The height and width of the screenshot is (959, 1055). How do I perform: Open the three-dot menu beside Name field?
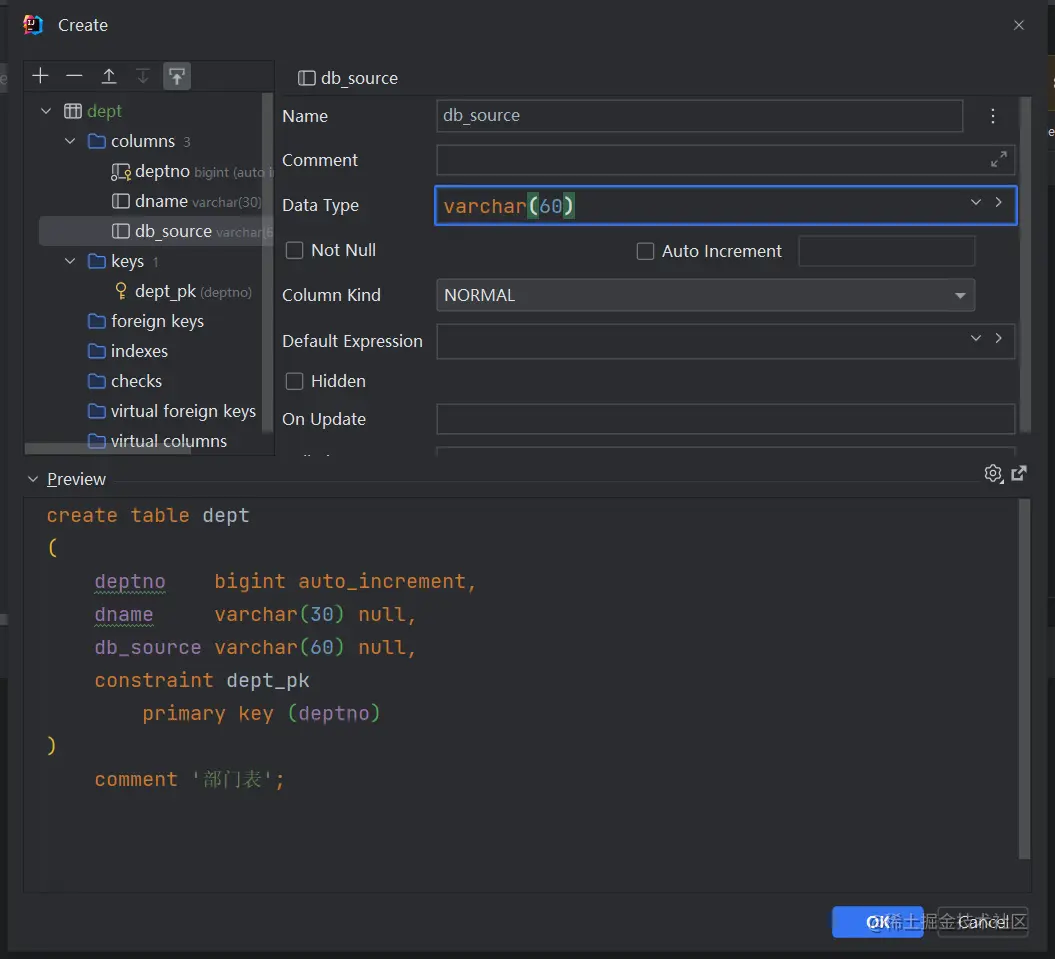[992, 116]
